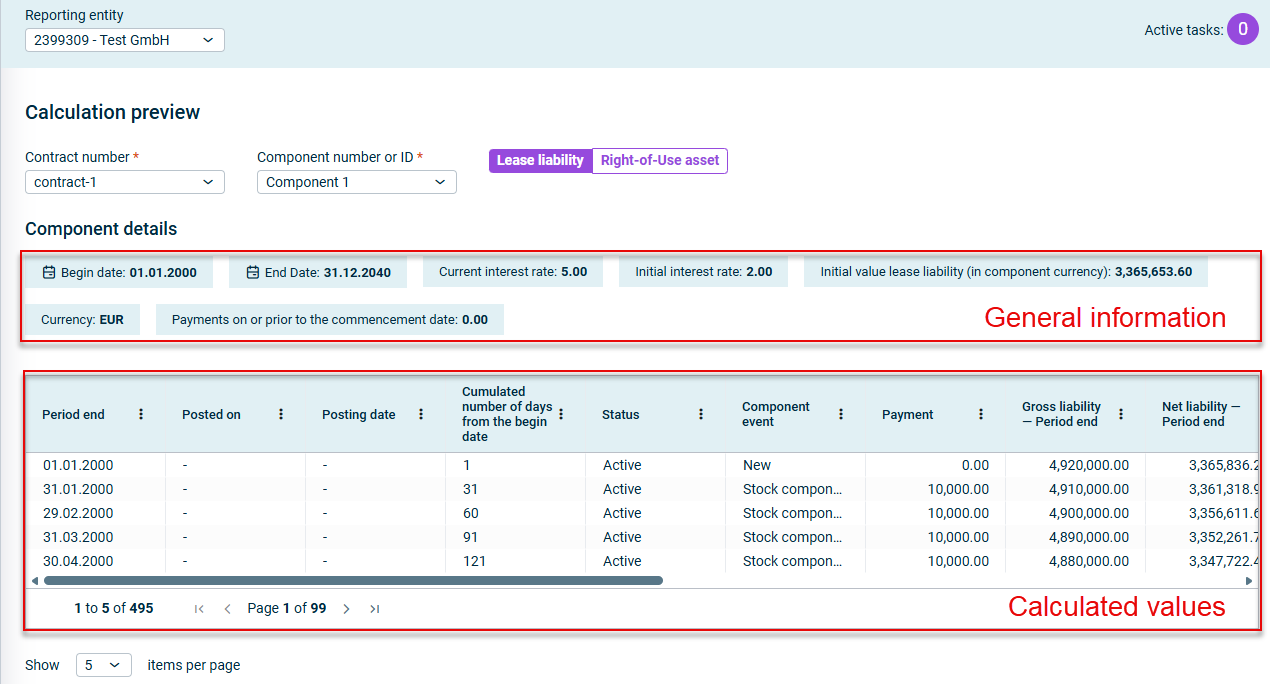Image resolution: width=1270 pixels, height=684 pixels.
Task: Click the horizontal table scrollbar
Action: pyautogui.click(x=353, y=580)
